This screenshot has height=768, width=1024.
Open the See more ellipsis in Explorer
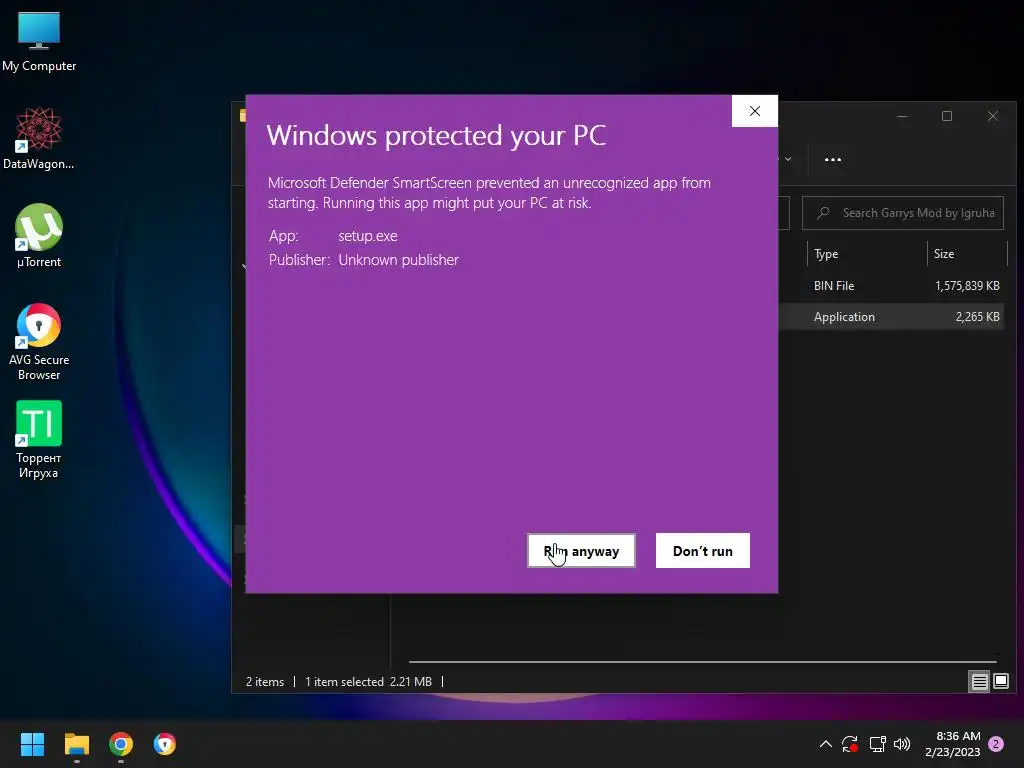click(833, 159)
